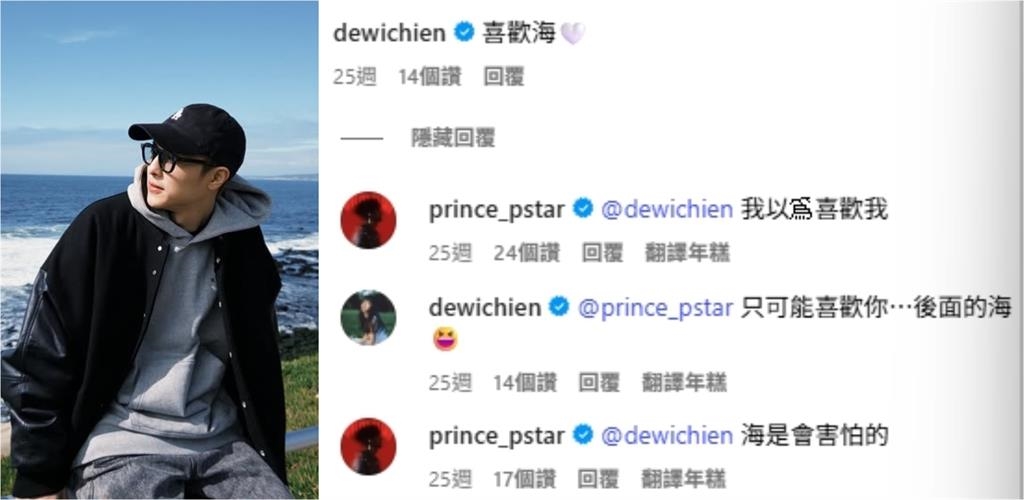This screenshot has width=1024, height=500.
Task: Translate the 海是會害怕的 comment
Action: [684, 478]
